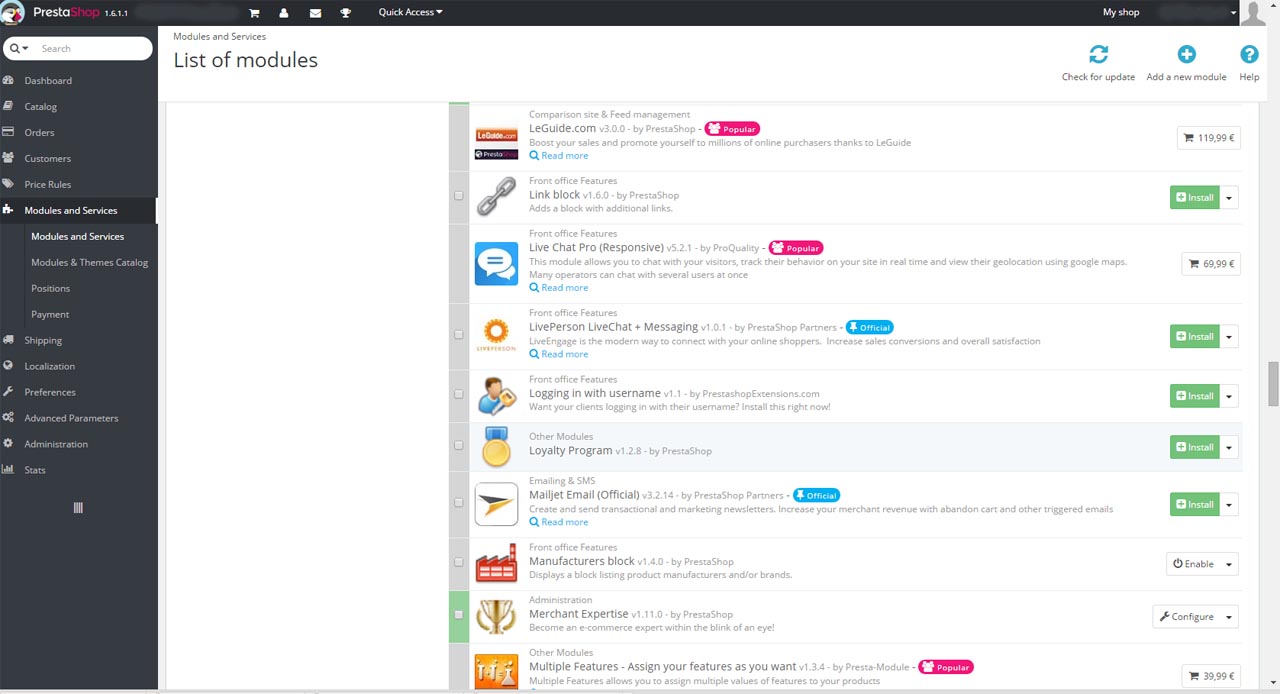Install the Loyalty Program module

tap(1195, 447)
